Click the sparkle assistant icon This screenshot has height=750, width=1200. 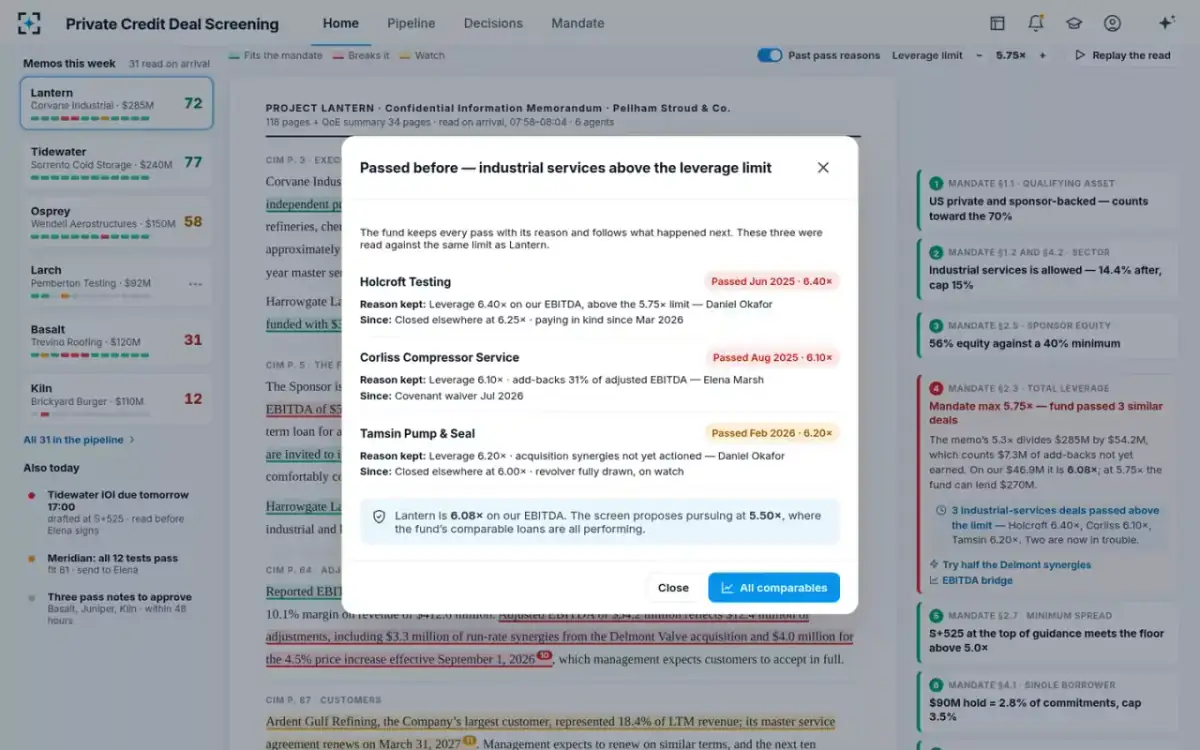pos(1166,23)
